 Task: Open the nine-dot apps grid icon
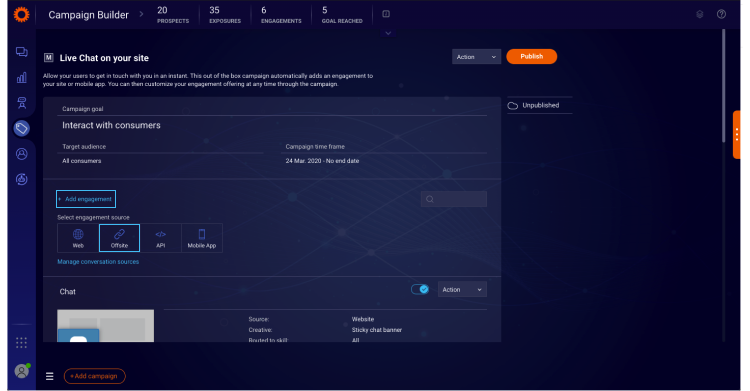point(22,343)
